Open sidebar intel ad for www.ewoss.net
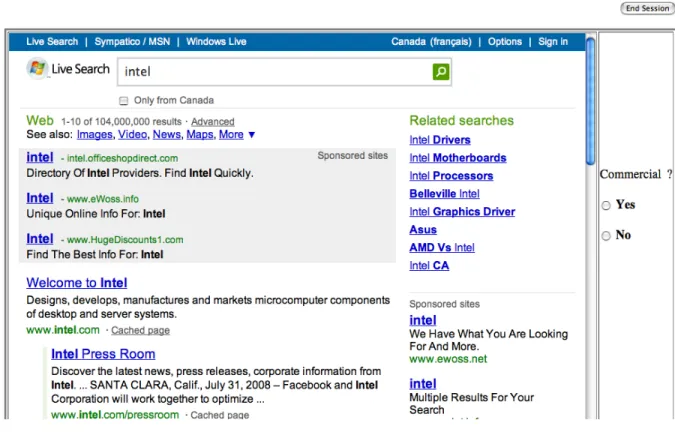675x444 pixels. coord(423,320)
